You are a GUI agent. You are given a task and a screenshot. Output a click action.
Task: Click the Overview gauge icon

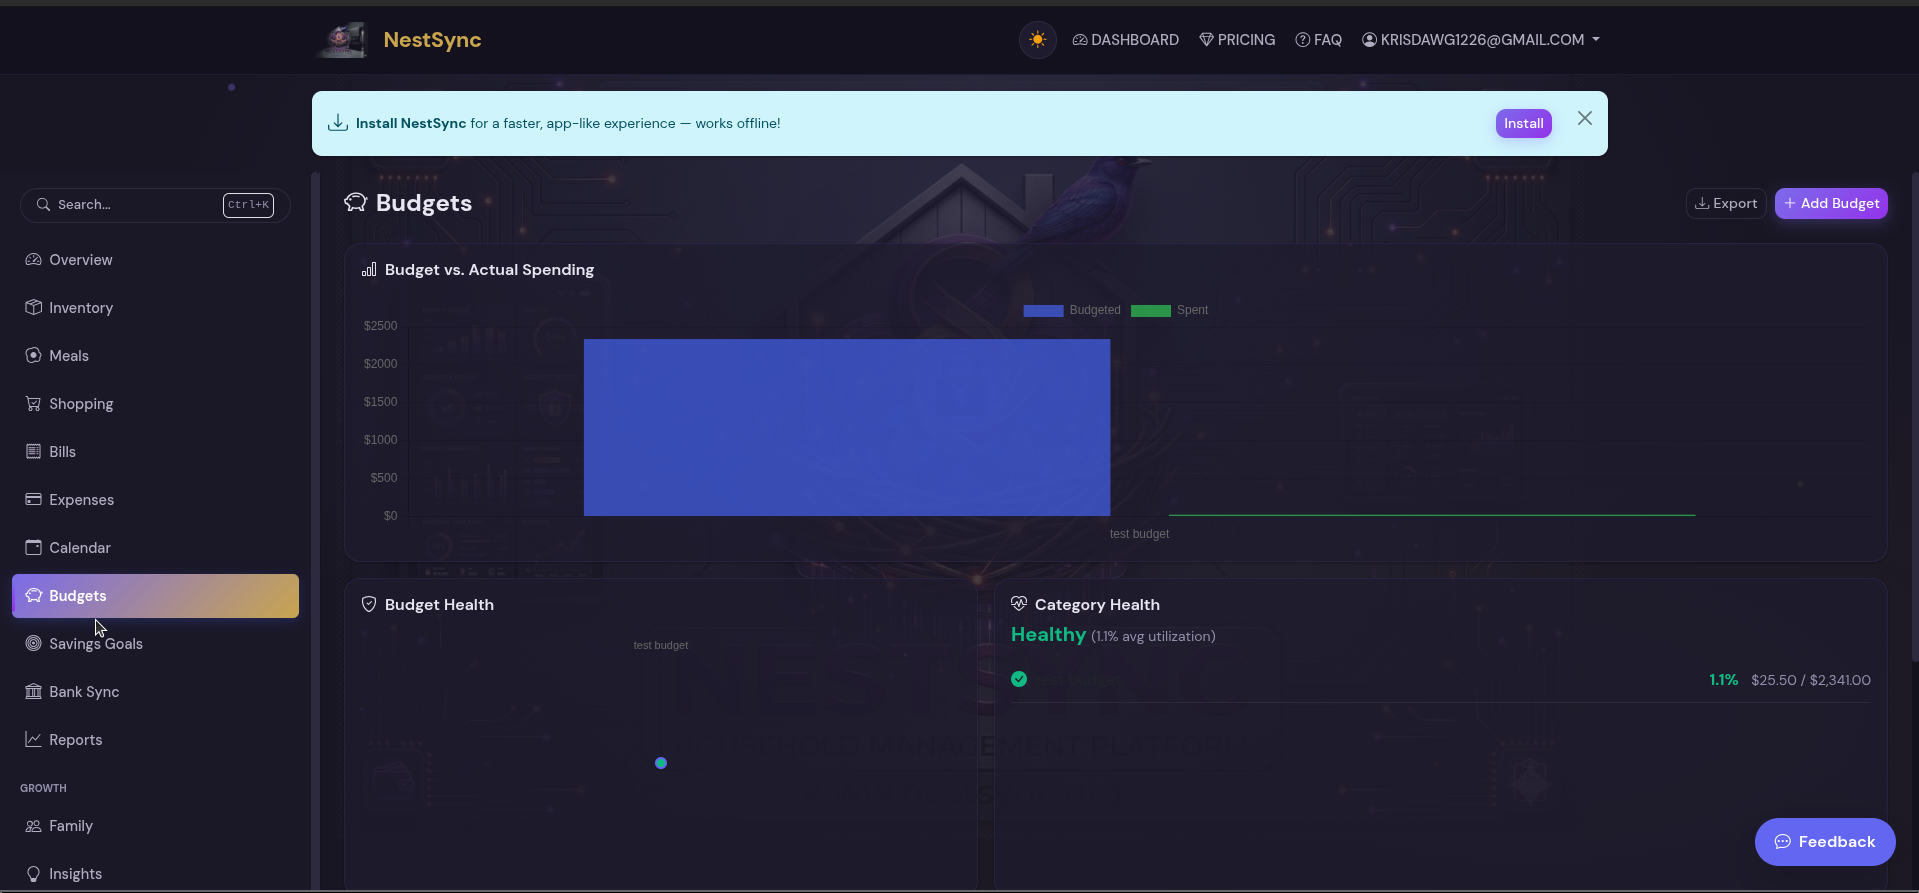[33, 259]
